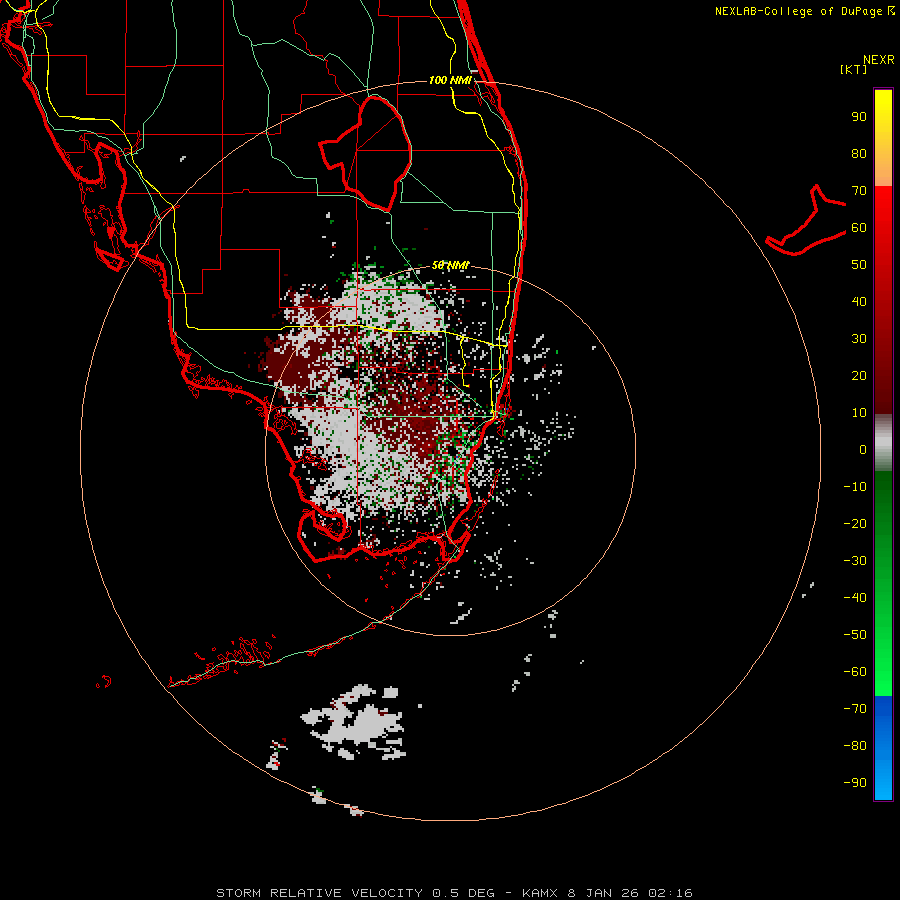Click the 0 value on velocity scale

click(863, 449)
